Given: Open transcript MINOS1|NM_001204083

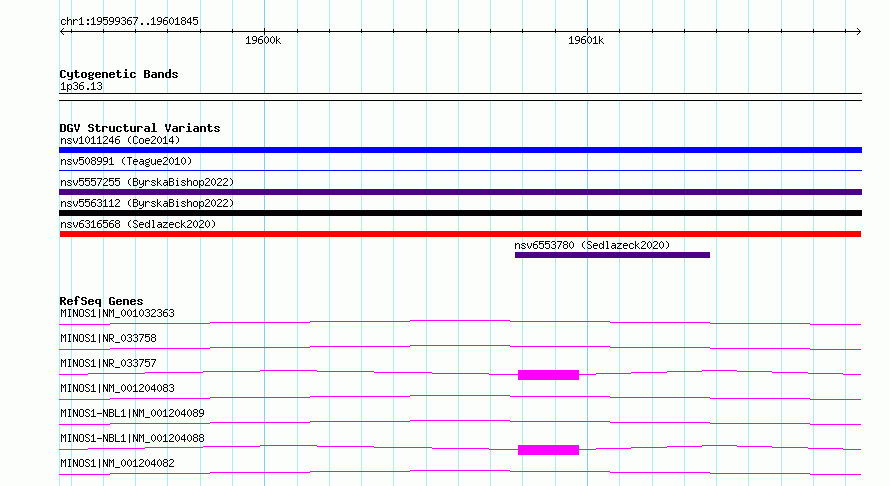Looking at the screenshot, I should click(117, 388).
